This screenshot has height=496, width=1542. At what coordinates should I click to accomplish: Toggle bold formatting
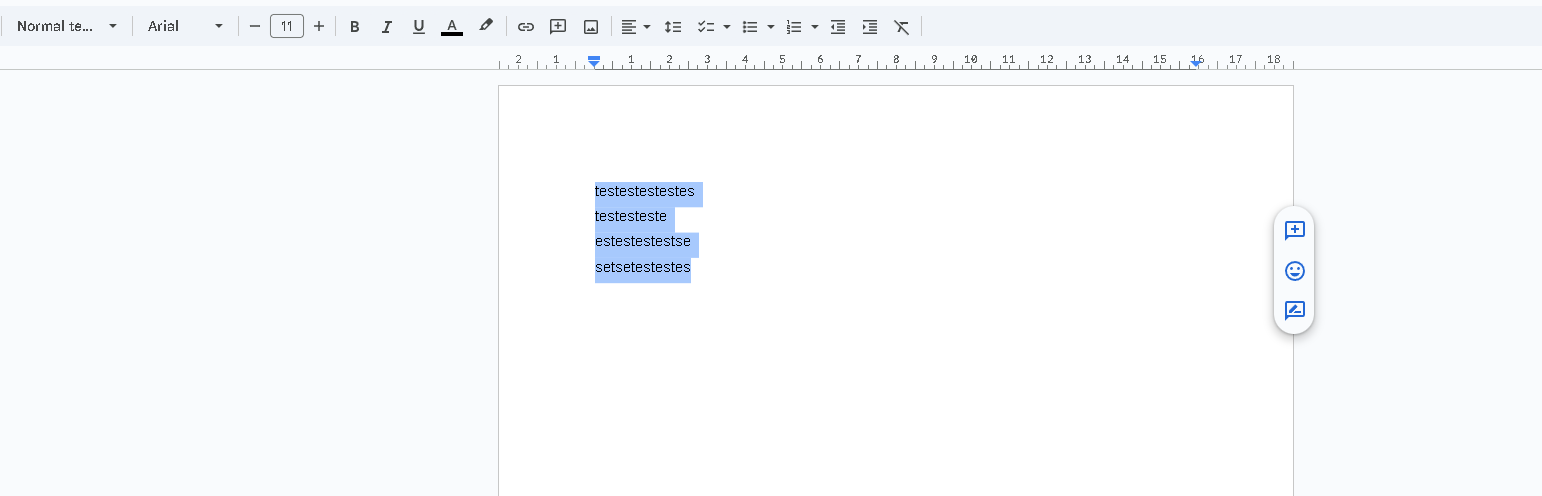coord(354,27)
